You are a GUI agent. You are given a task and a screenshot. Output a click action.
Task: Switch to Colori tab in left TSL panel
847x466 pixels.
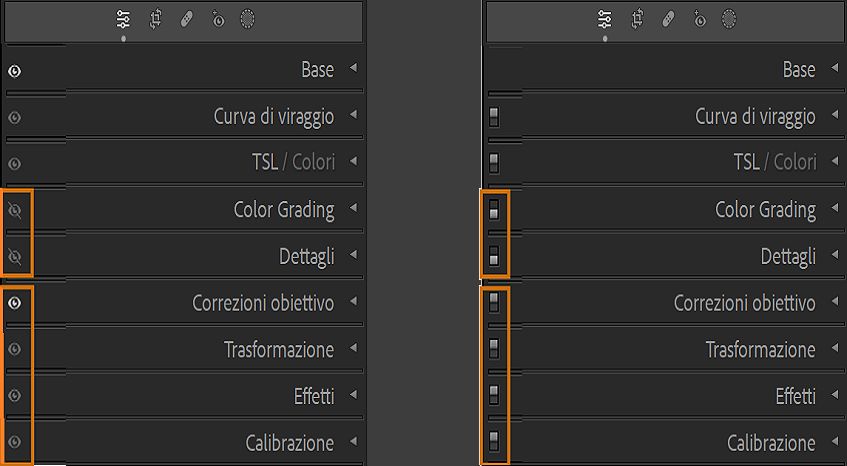[x=313, y=162]
